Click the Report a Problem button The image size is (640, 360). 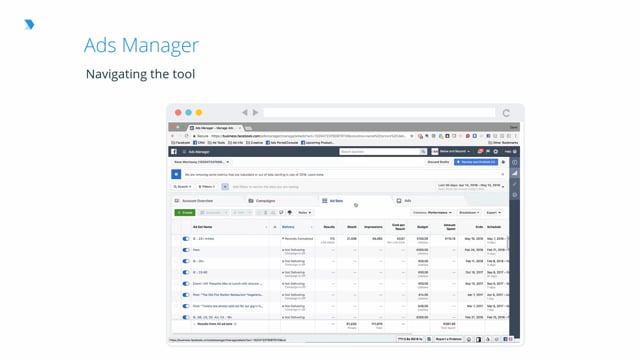[448, 339]
